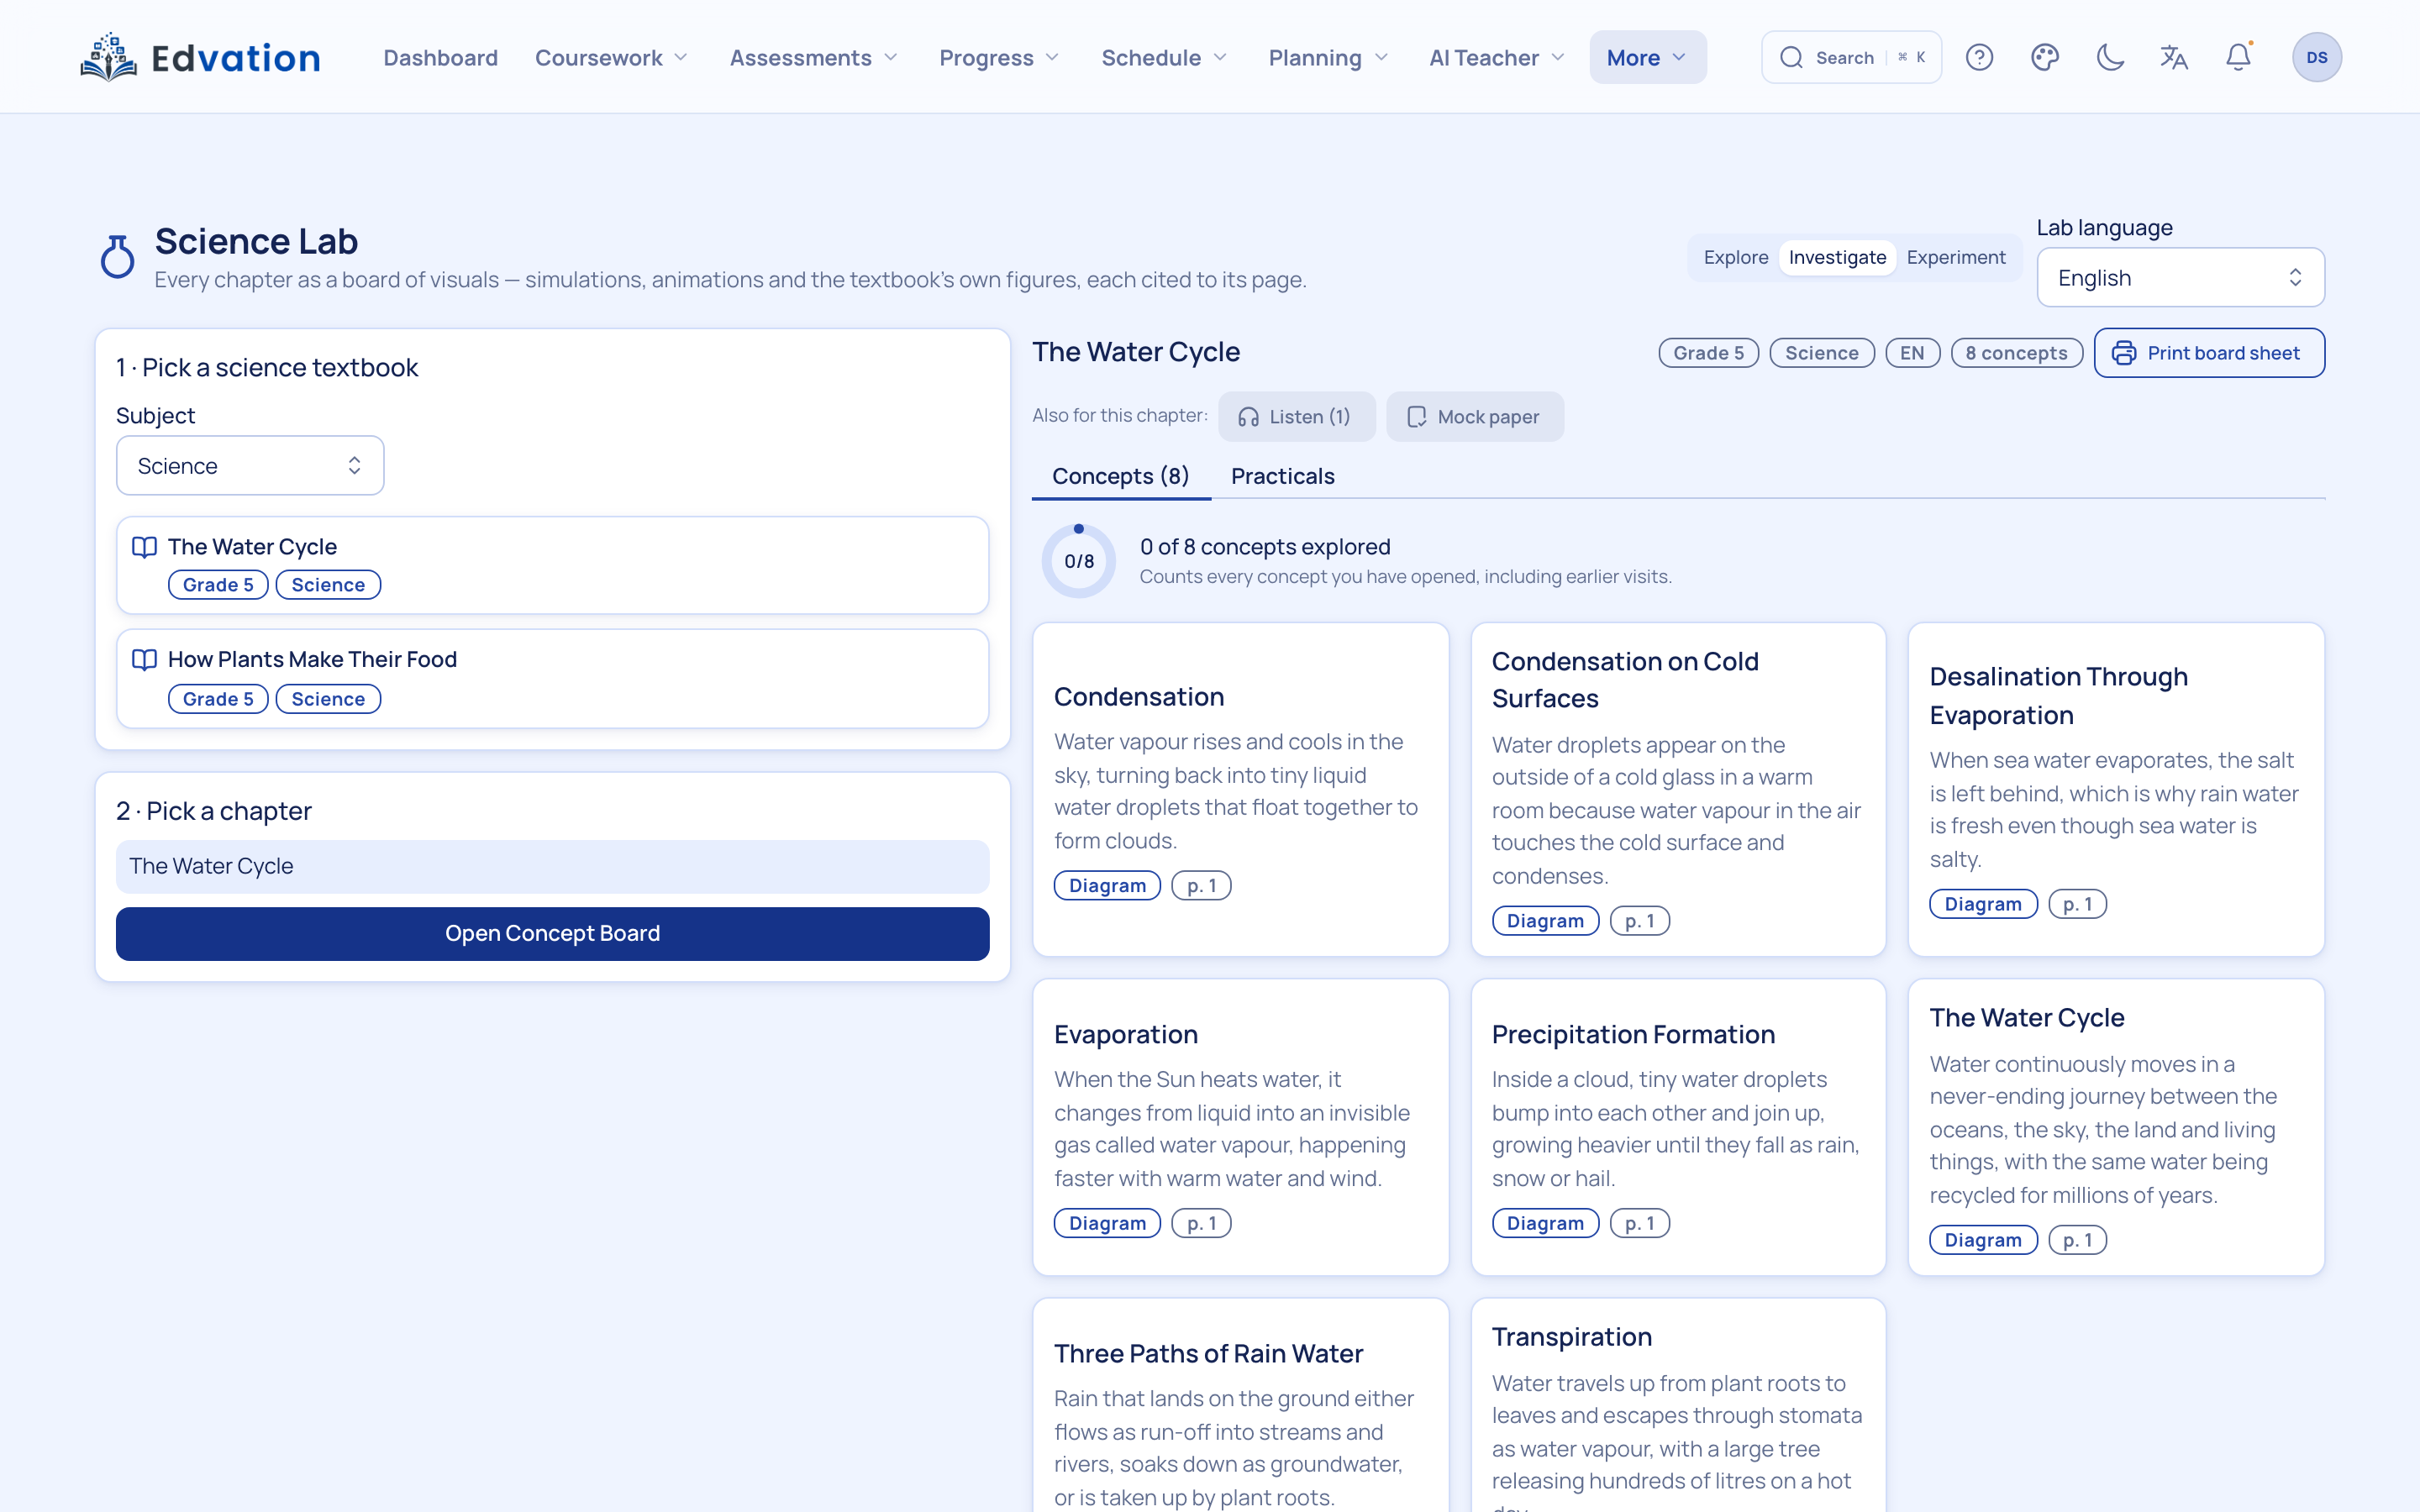The image size is (2420, 1512).
Task: Expand the More menu
Action: (1647, 58)
